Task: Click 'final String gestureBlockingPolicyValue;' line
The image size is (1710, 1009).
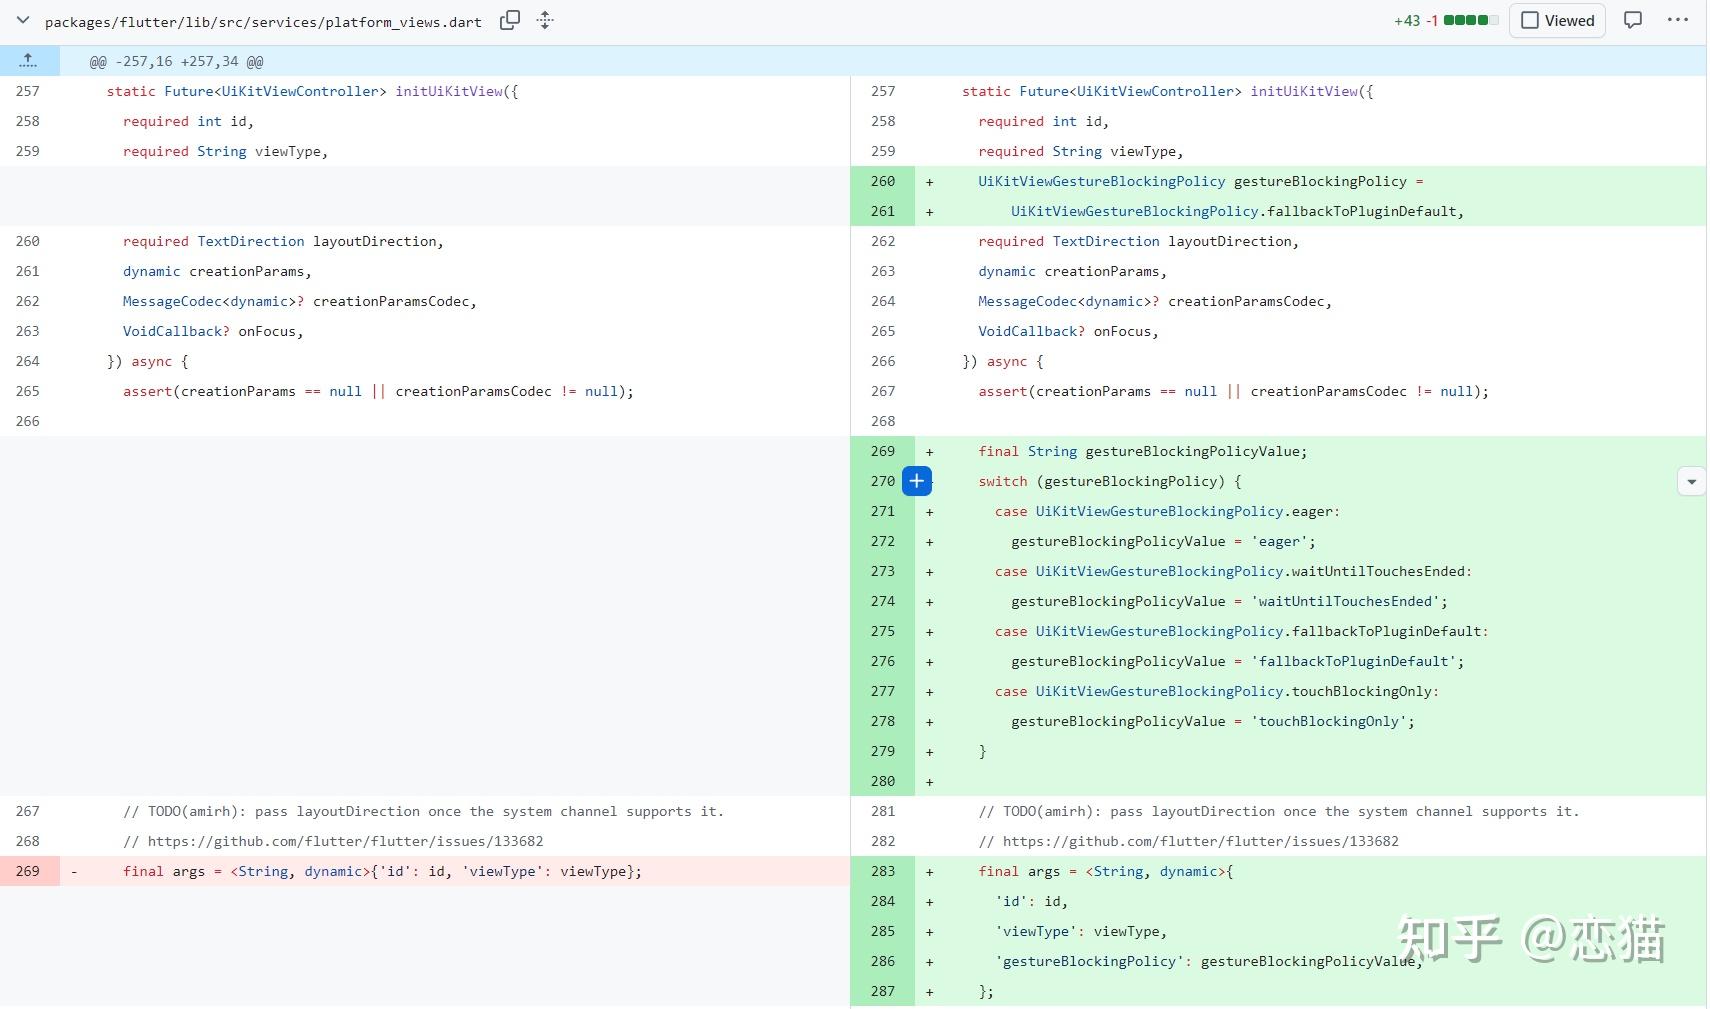Action: 1143,451
